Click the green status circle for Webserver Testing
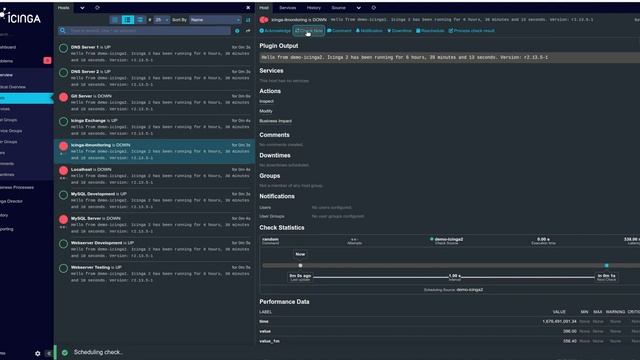 (63, 269)
